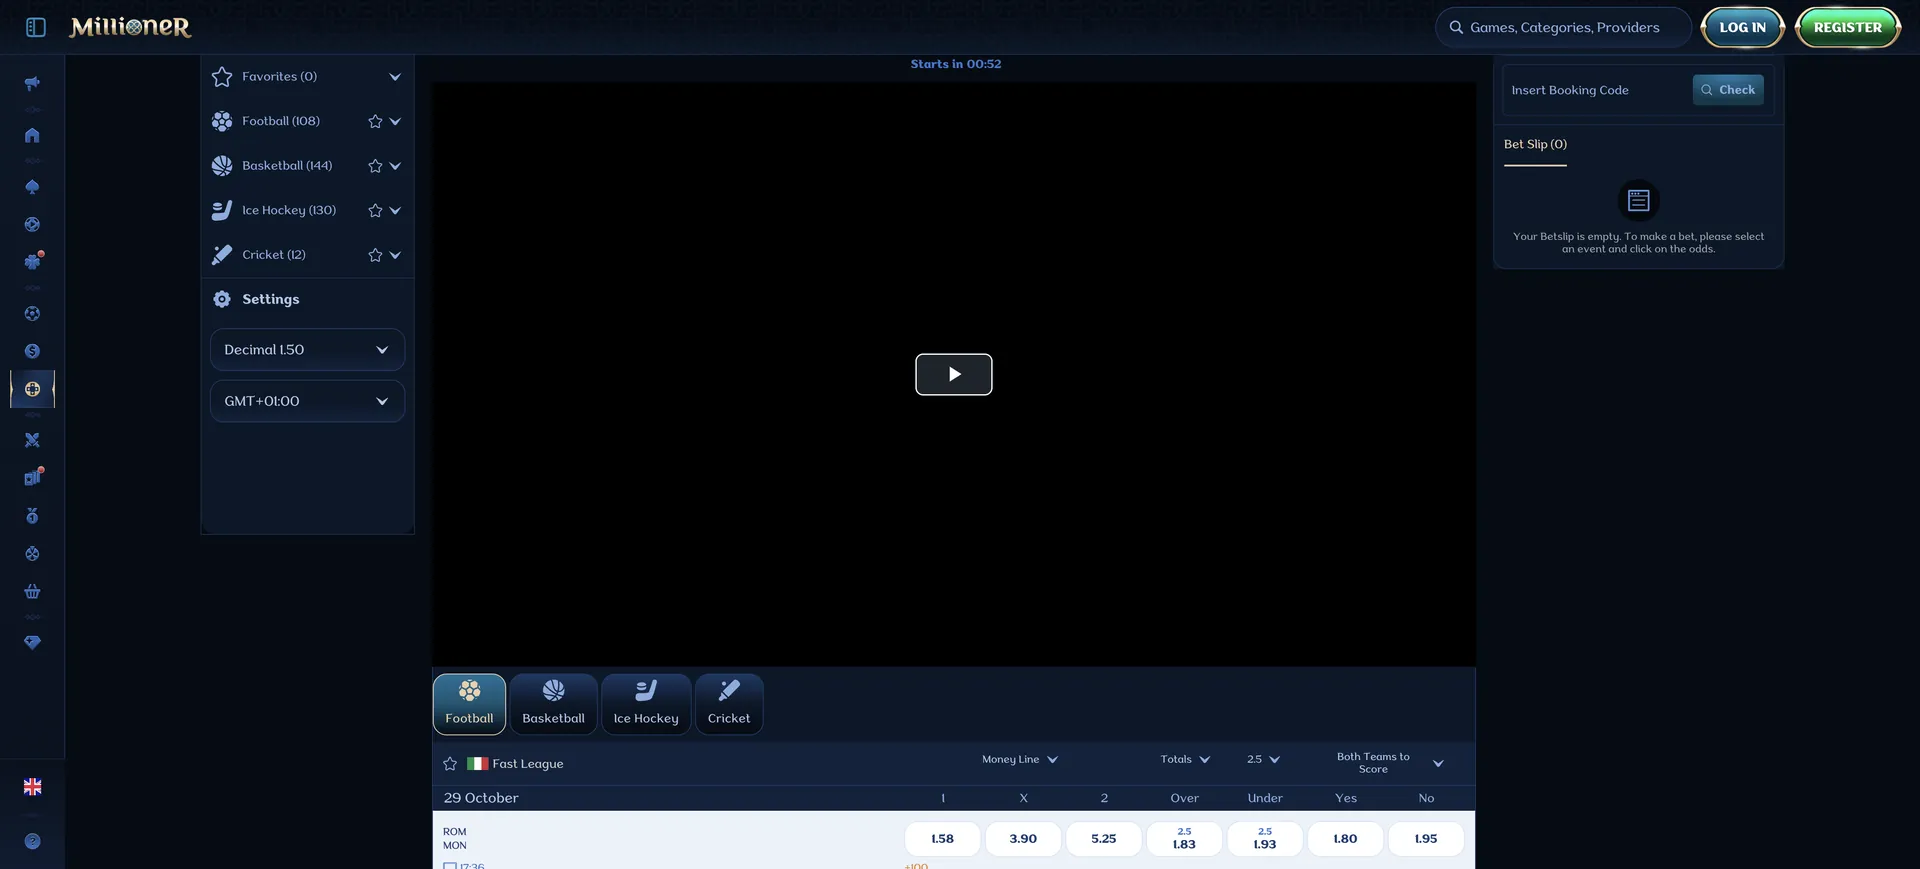Image resolution: width=1920 pixels, height=869 pixels.
Task: Click the REGISTER button
Action: coord(1848,28)
